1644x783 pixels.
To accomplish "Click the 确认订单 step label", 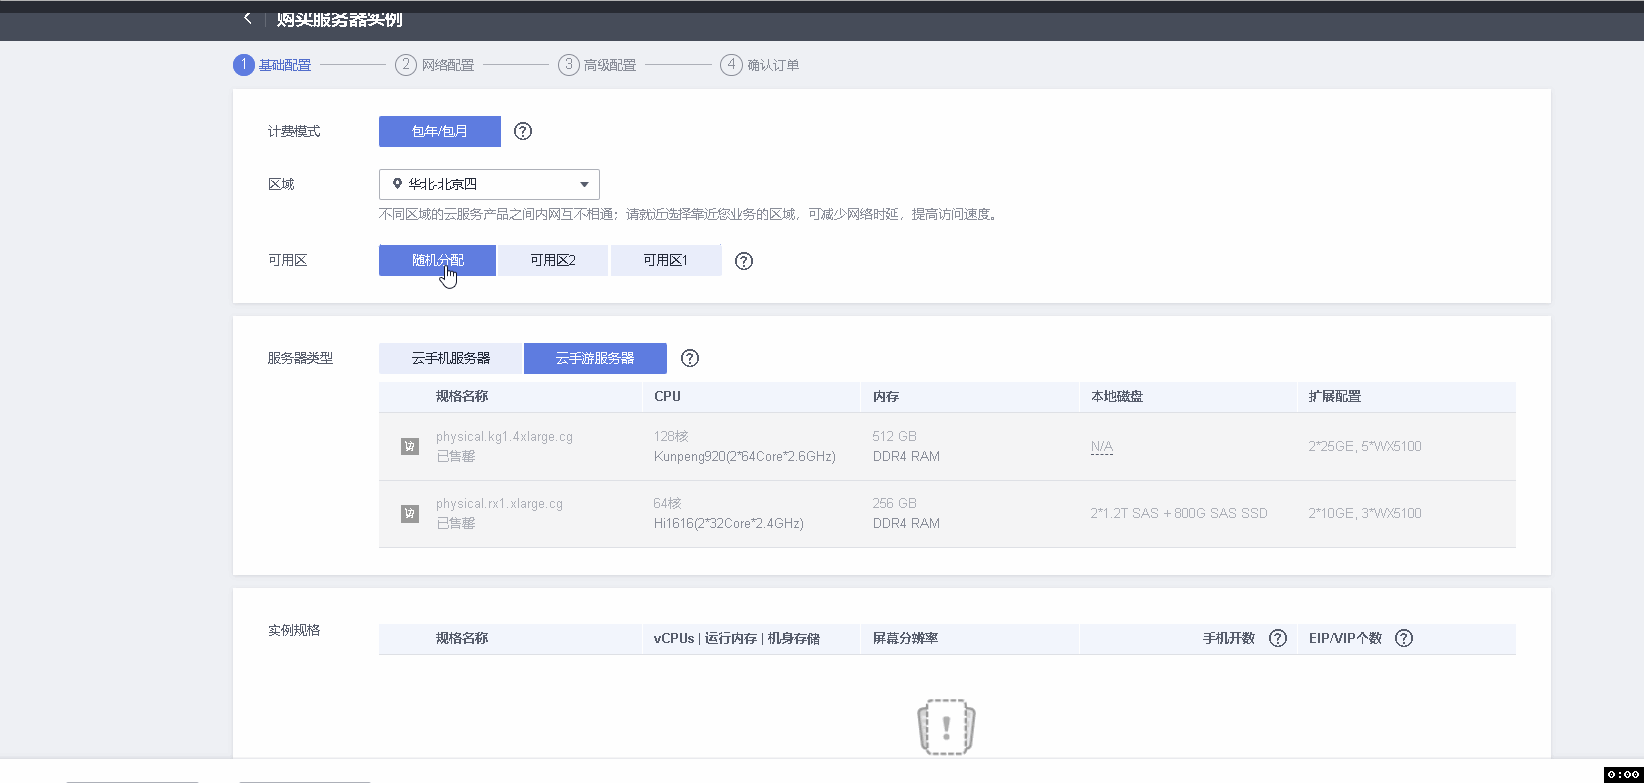I will click(x=773, y=65).
